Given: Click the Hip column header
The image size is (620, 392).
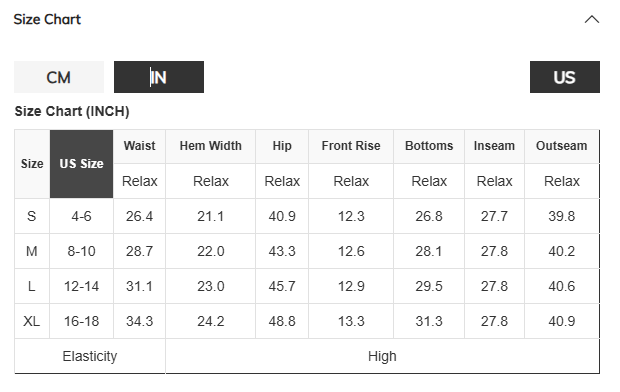Looking at the screenshot, I should click(282, 146).
